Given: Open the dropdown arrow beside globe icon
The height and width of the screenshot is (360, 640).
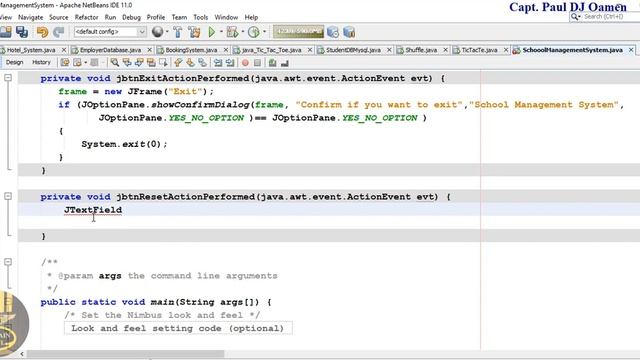Looking at the screenshot, I should [167, 32].
